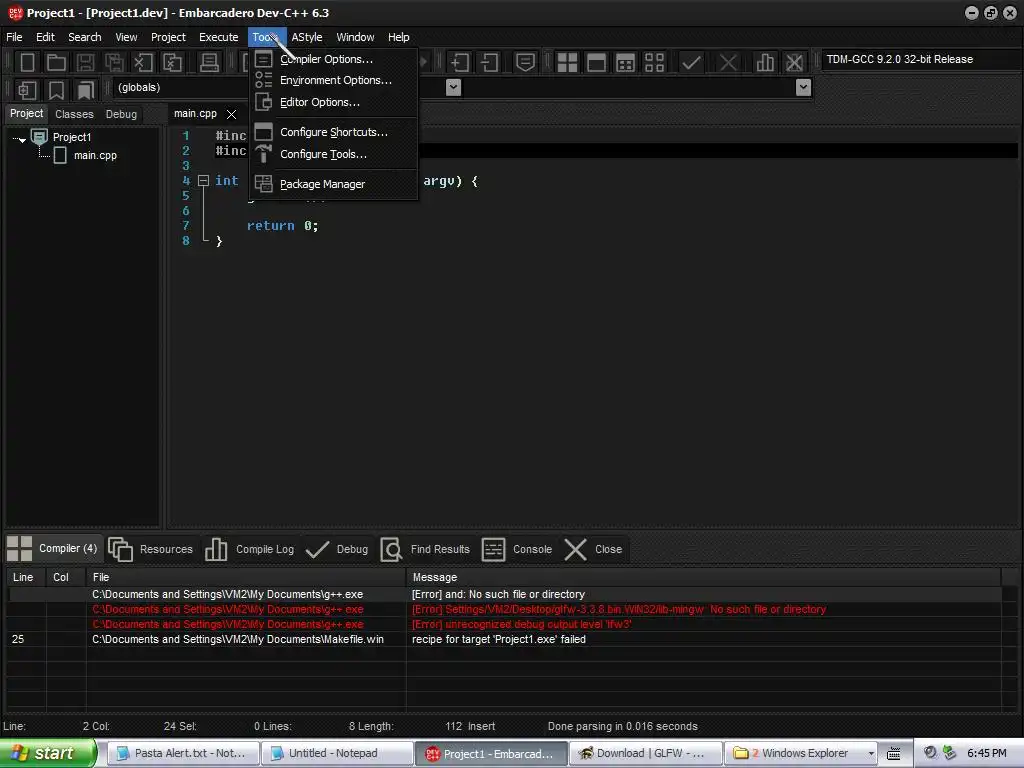Click the Print toolbar icon

(x=209, y=63)
